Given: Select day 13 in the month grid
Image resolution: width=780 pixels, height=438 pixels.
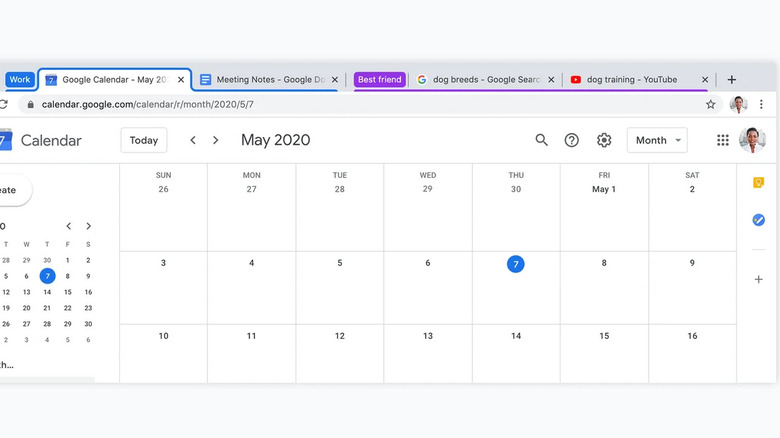Looking at the screenshot, I should click(428, 336).
